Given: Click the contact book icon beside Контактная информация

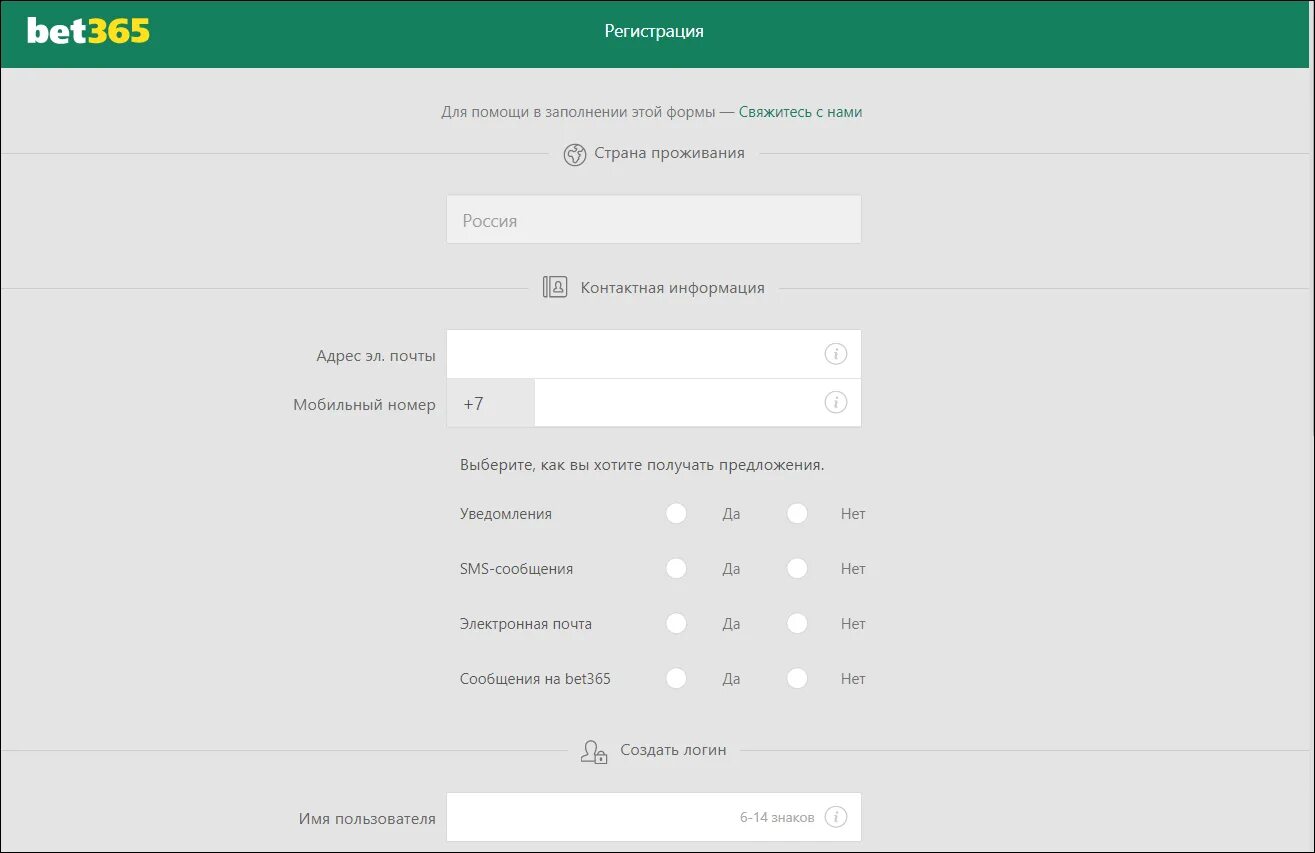Looking at the screenshot, I should click(555, 288).
